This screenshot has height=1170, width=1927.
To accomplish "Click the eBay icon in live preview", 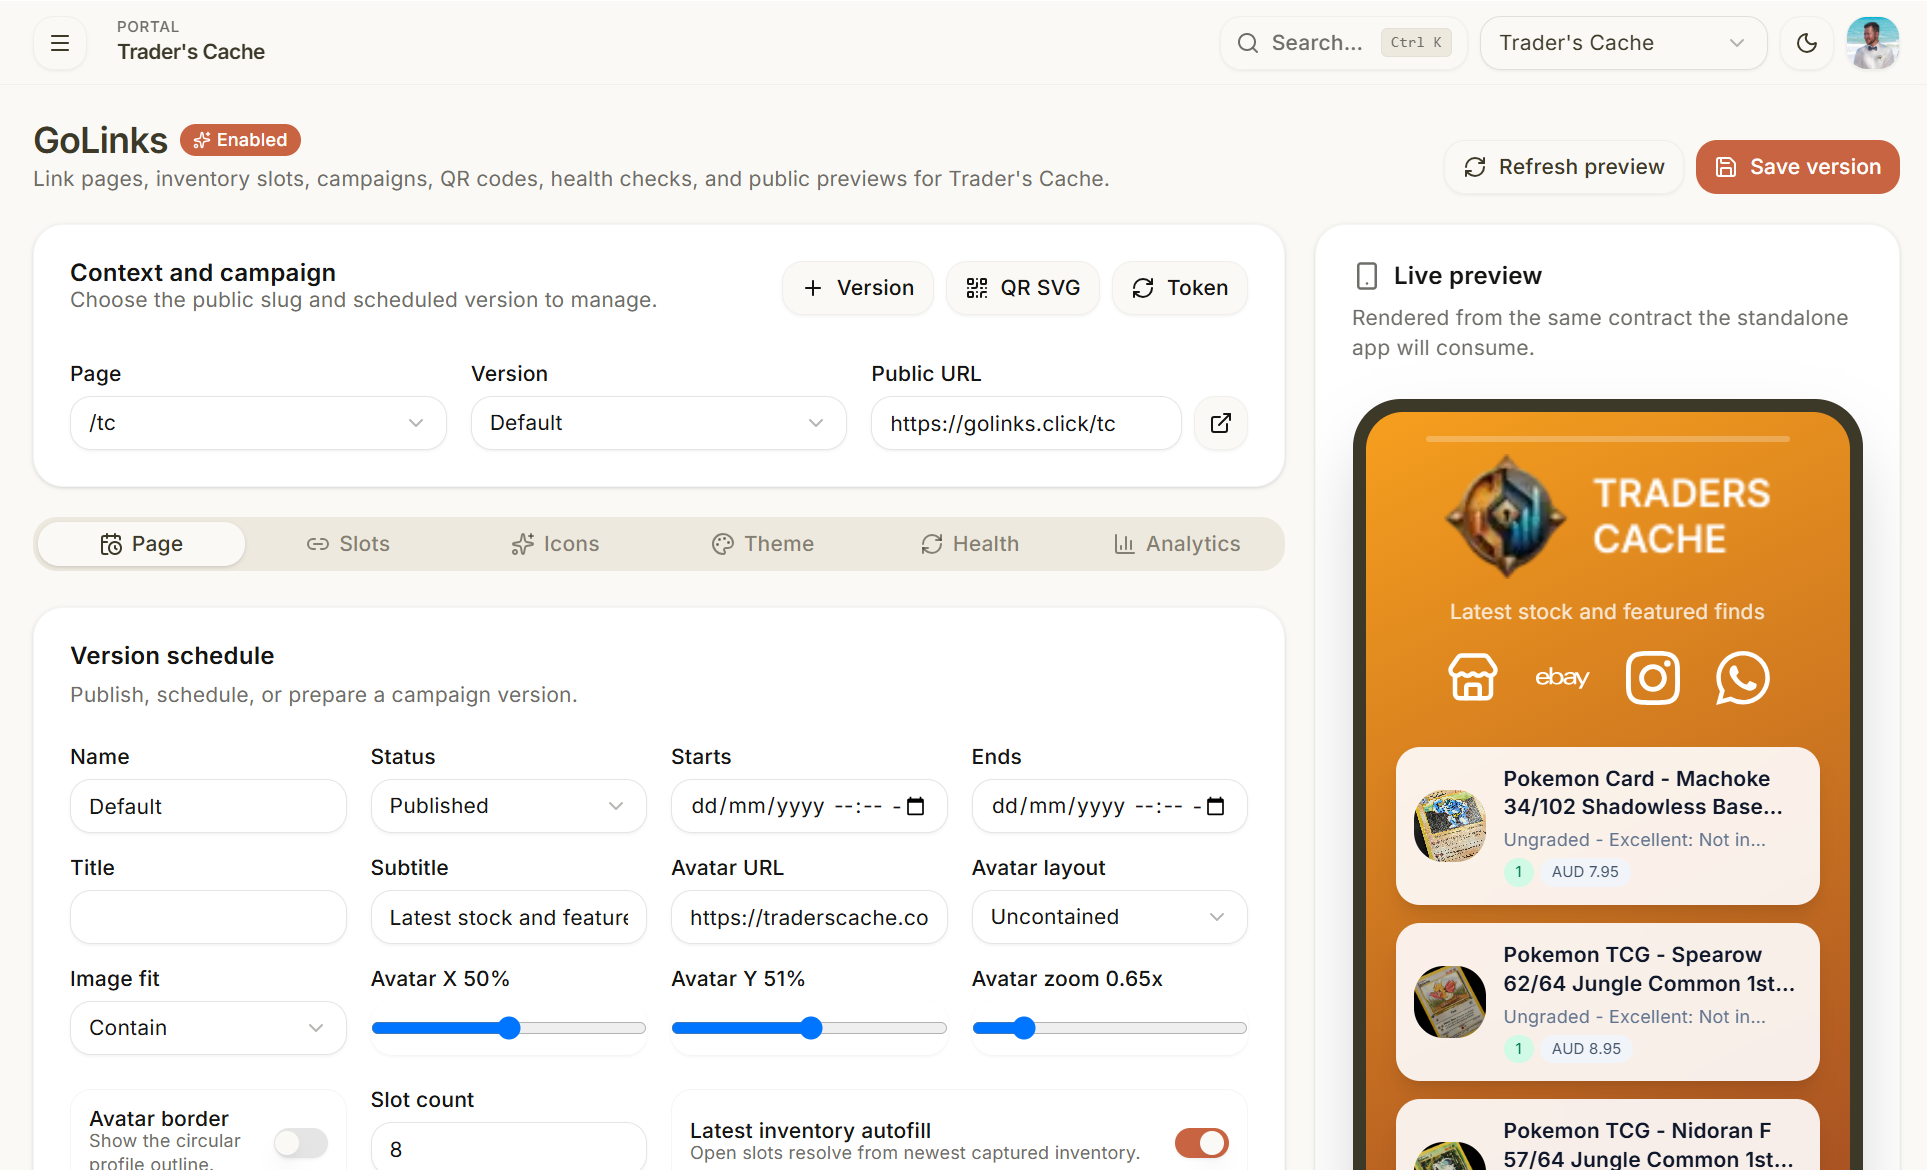I will [1562, 678].
